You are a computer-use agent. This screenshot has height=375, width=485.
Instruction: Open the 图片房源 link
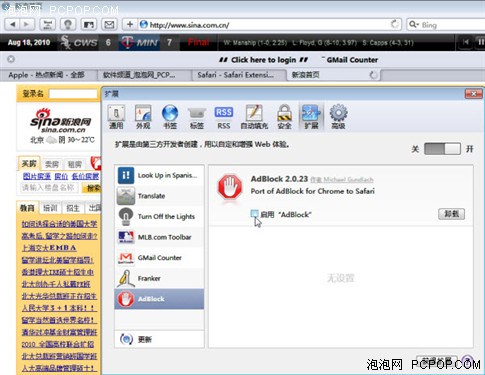click(x=37, y=176)
